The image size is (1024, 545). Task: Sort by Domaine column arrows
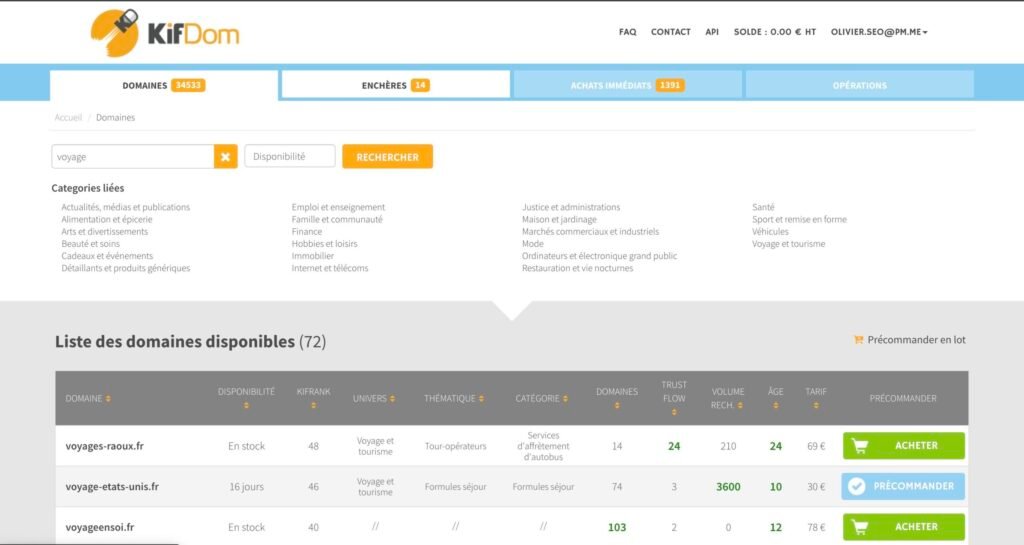108,399
